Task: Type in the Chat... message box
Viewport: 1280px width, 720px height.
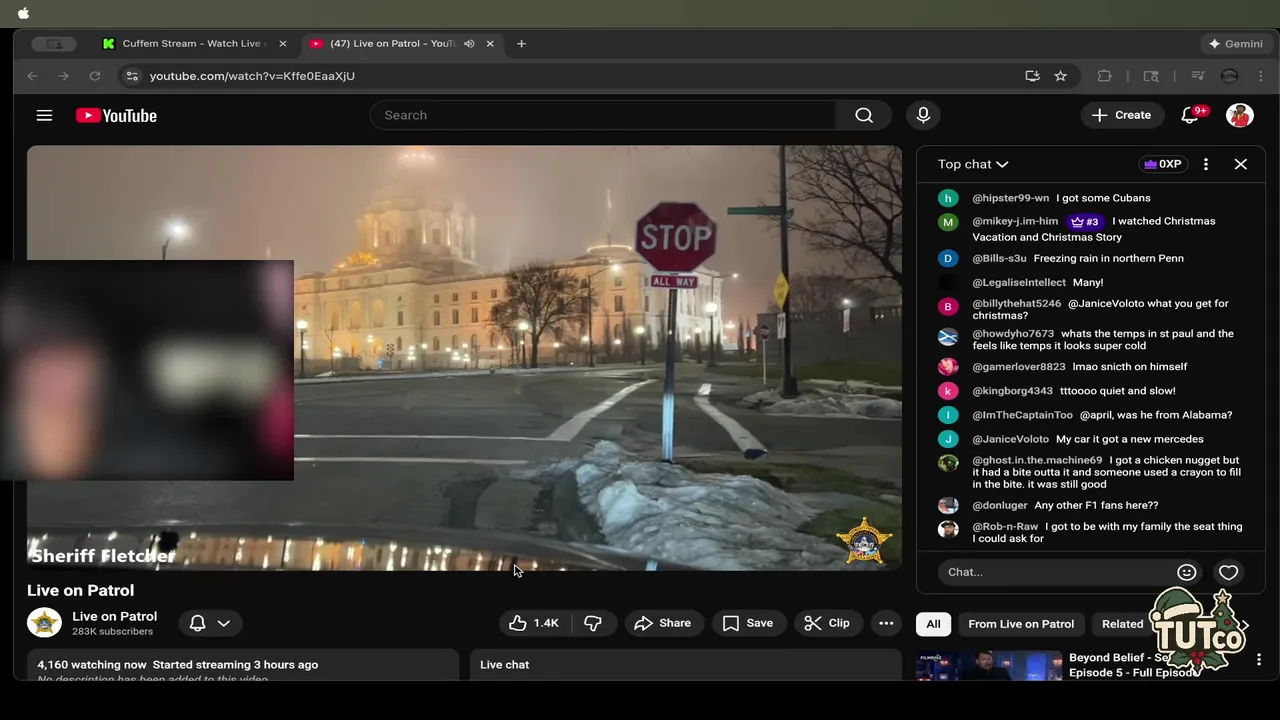Action: point(1055,572)
